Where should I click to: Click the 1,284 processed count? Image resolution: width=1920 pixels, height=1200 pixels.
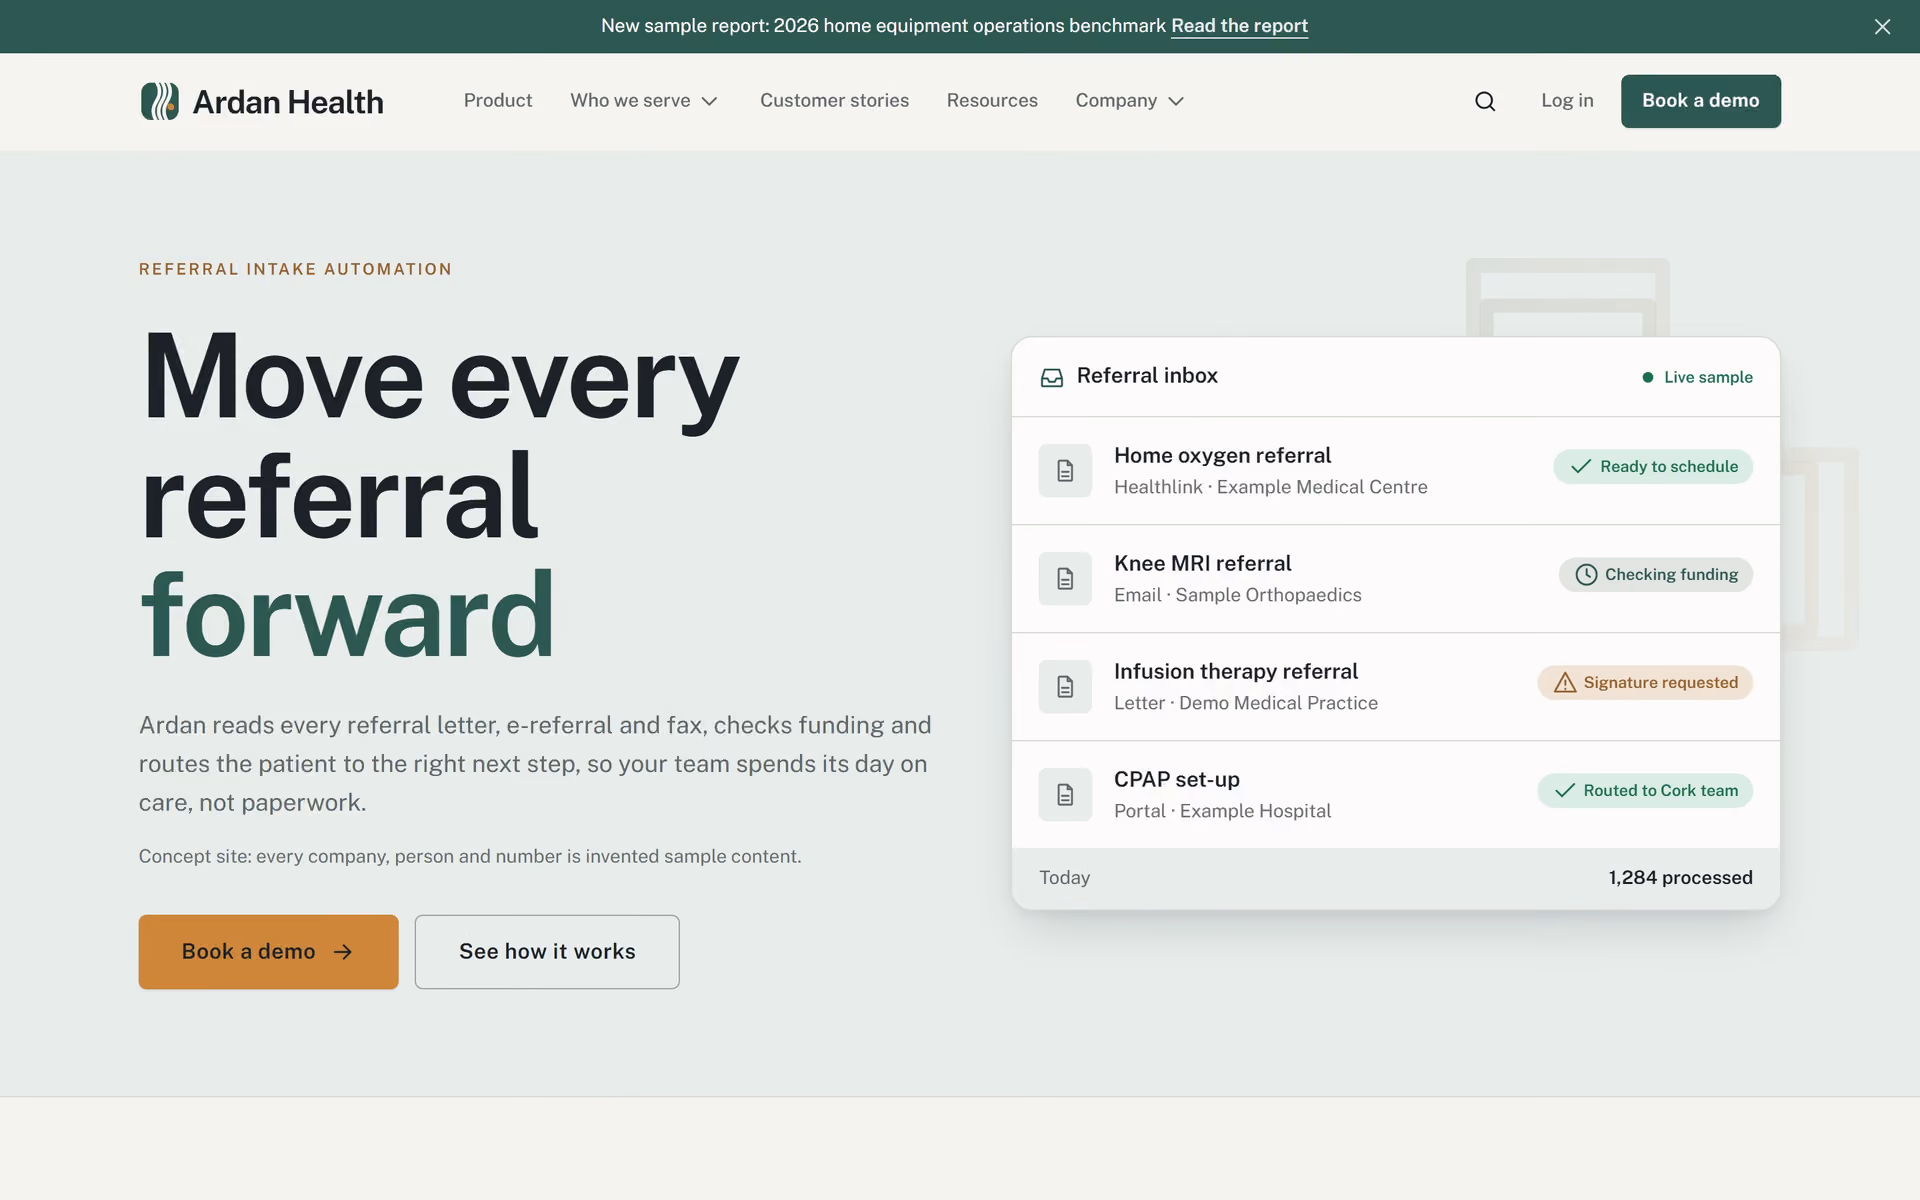tap(1680, 878)
